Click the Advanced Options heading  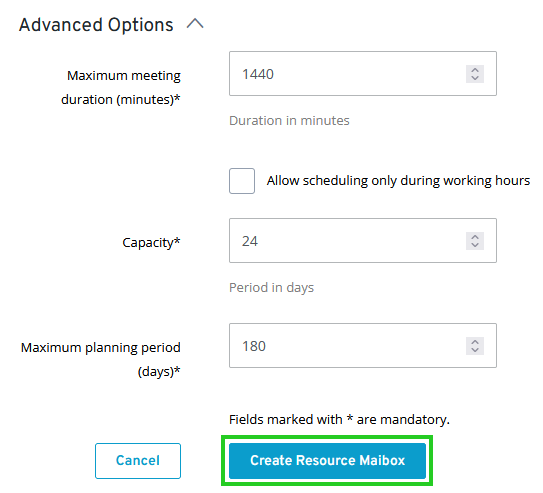[x=96, y=25]
